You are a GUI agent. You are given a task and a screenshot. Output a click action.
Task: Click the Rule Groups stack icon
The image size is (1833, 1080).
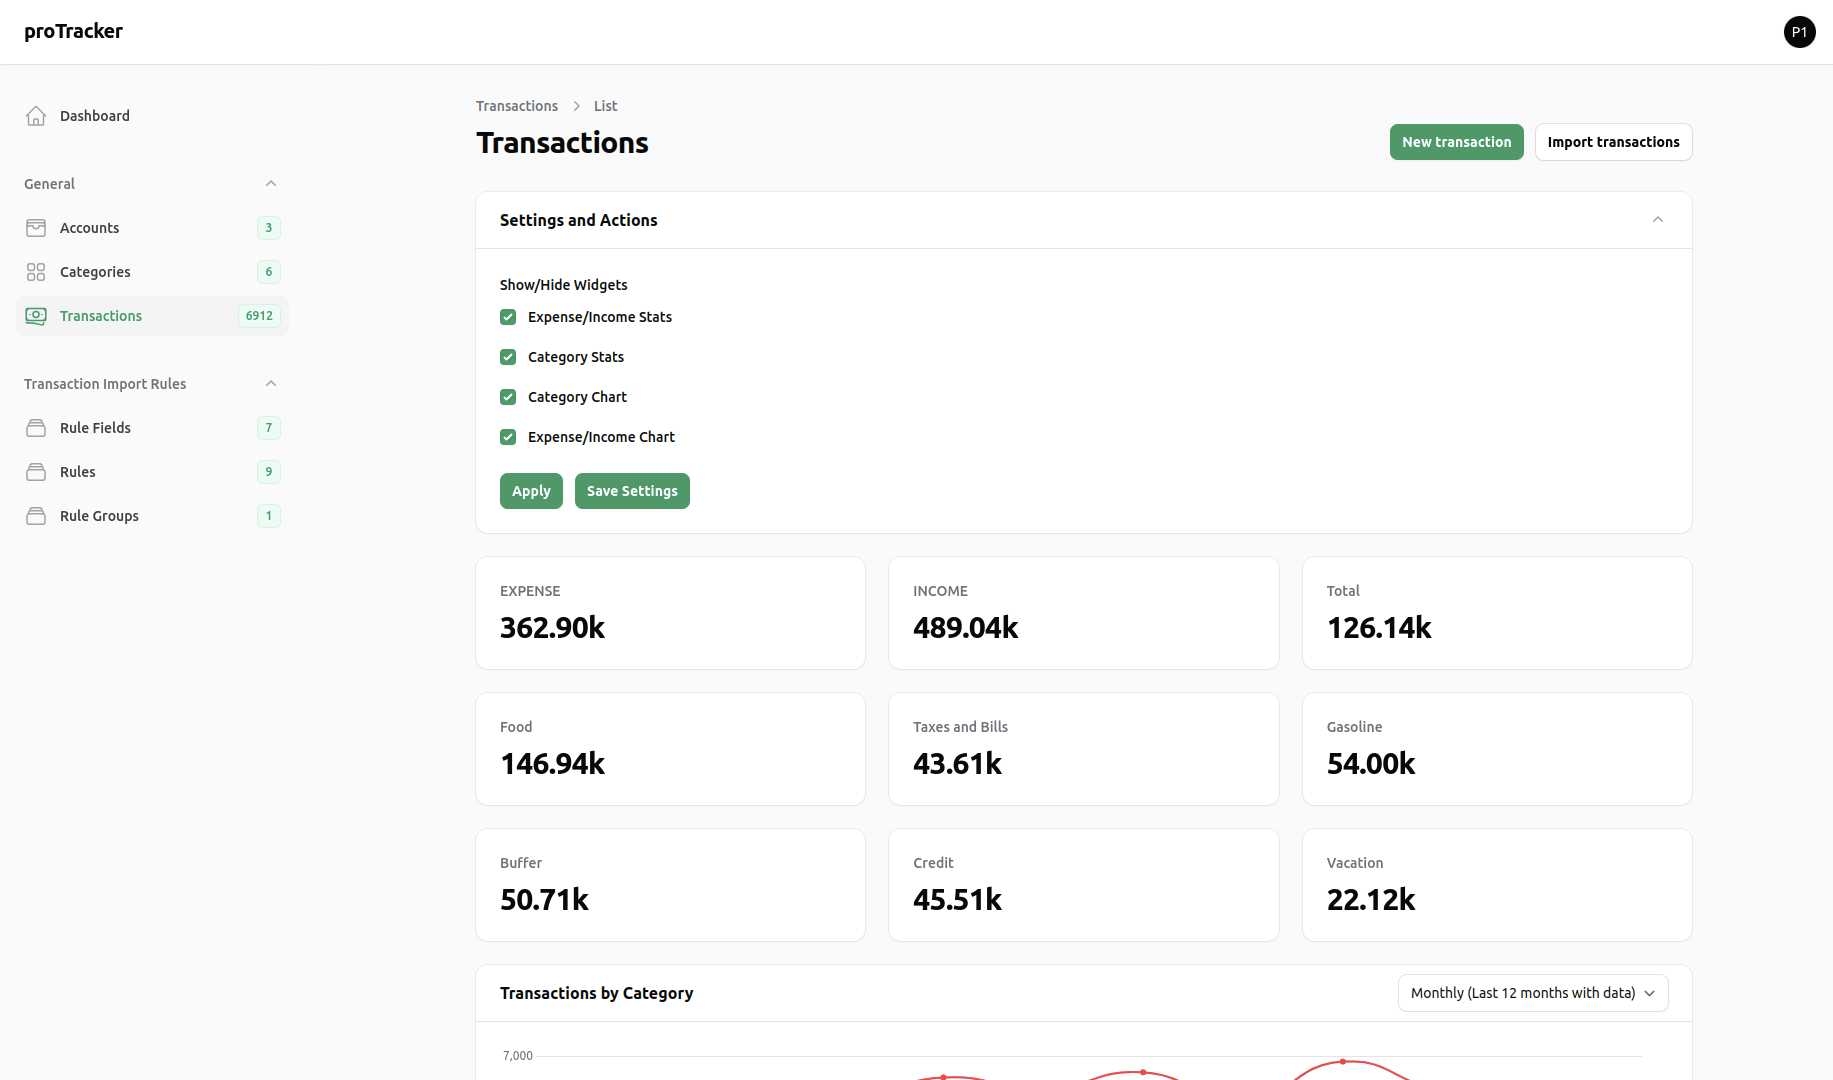coord(36,516)
